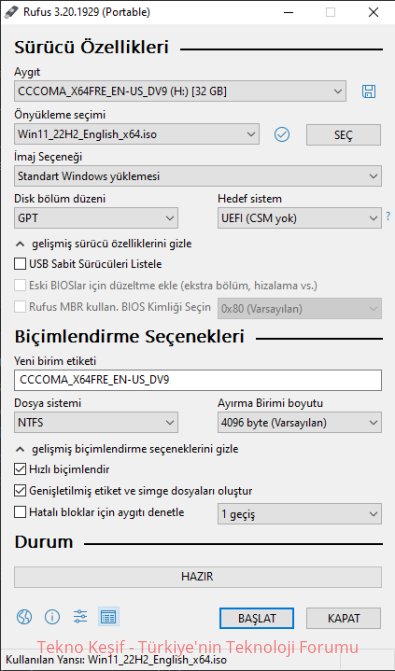Click the BAŞLAT button

click(257, 618)
